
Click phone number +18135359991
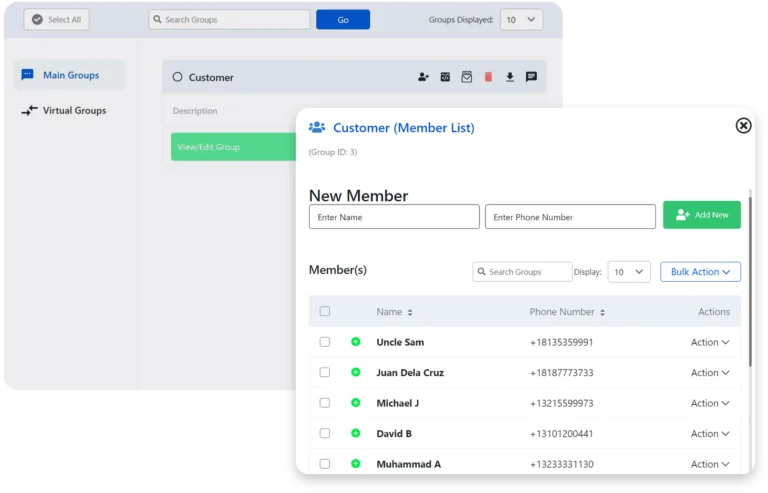pyautogui.click(x=561, y=342)
